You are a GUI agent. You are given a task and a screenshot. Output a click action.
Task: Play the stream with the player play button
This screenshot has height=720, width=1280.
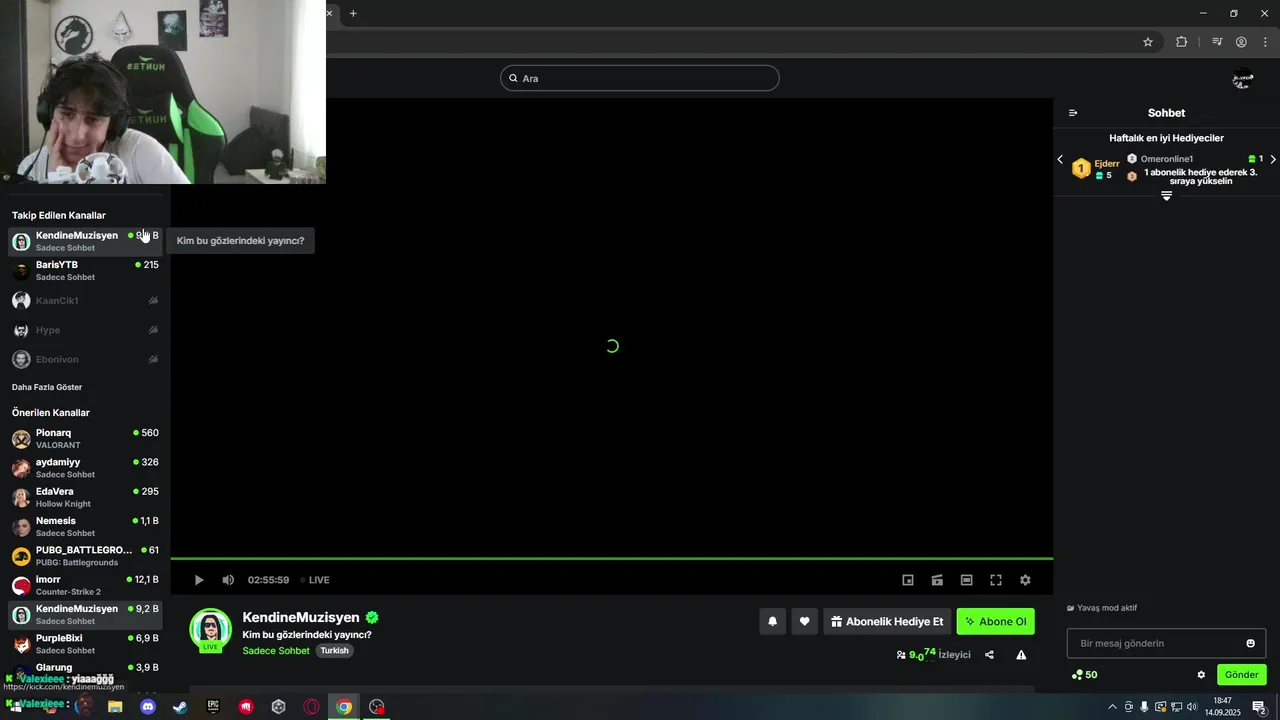coord(199,580)
